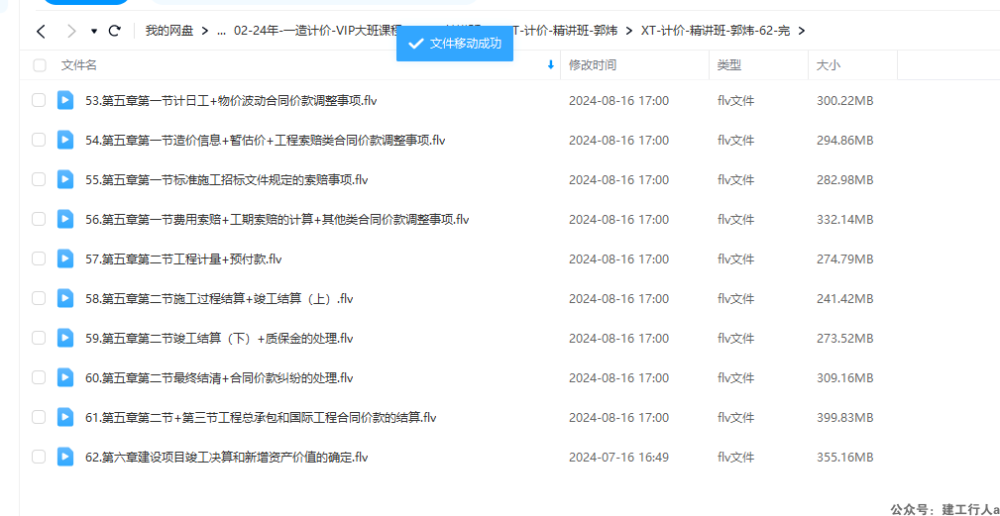
Task: Sort by 类型 column
Action: [x=729, y=65]
